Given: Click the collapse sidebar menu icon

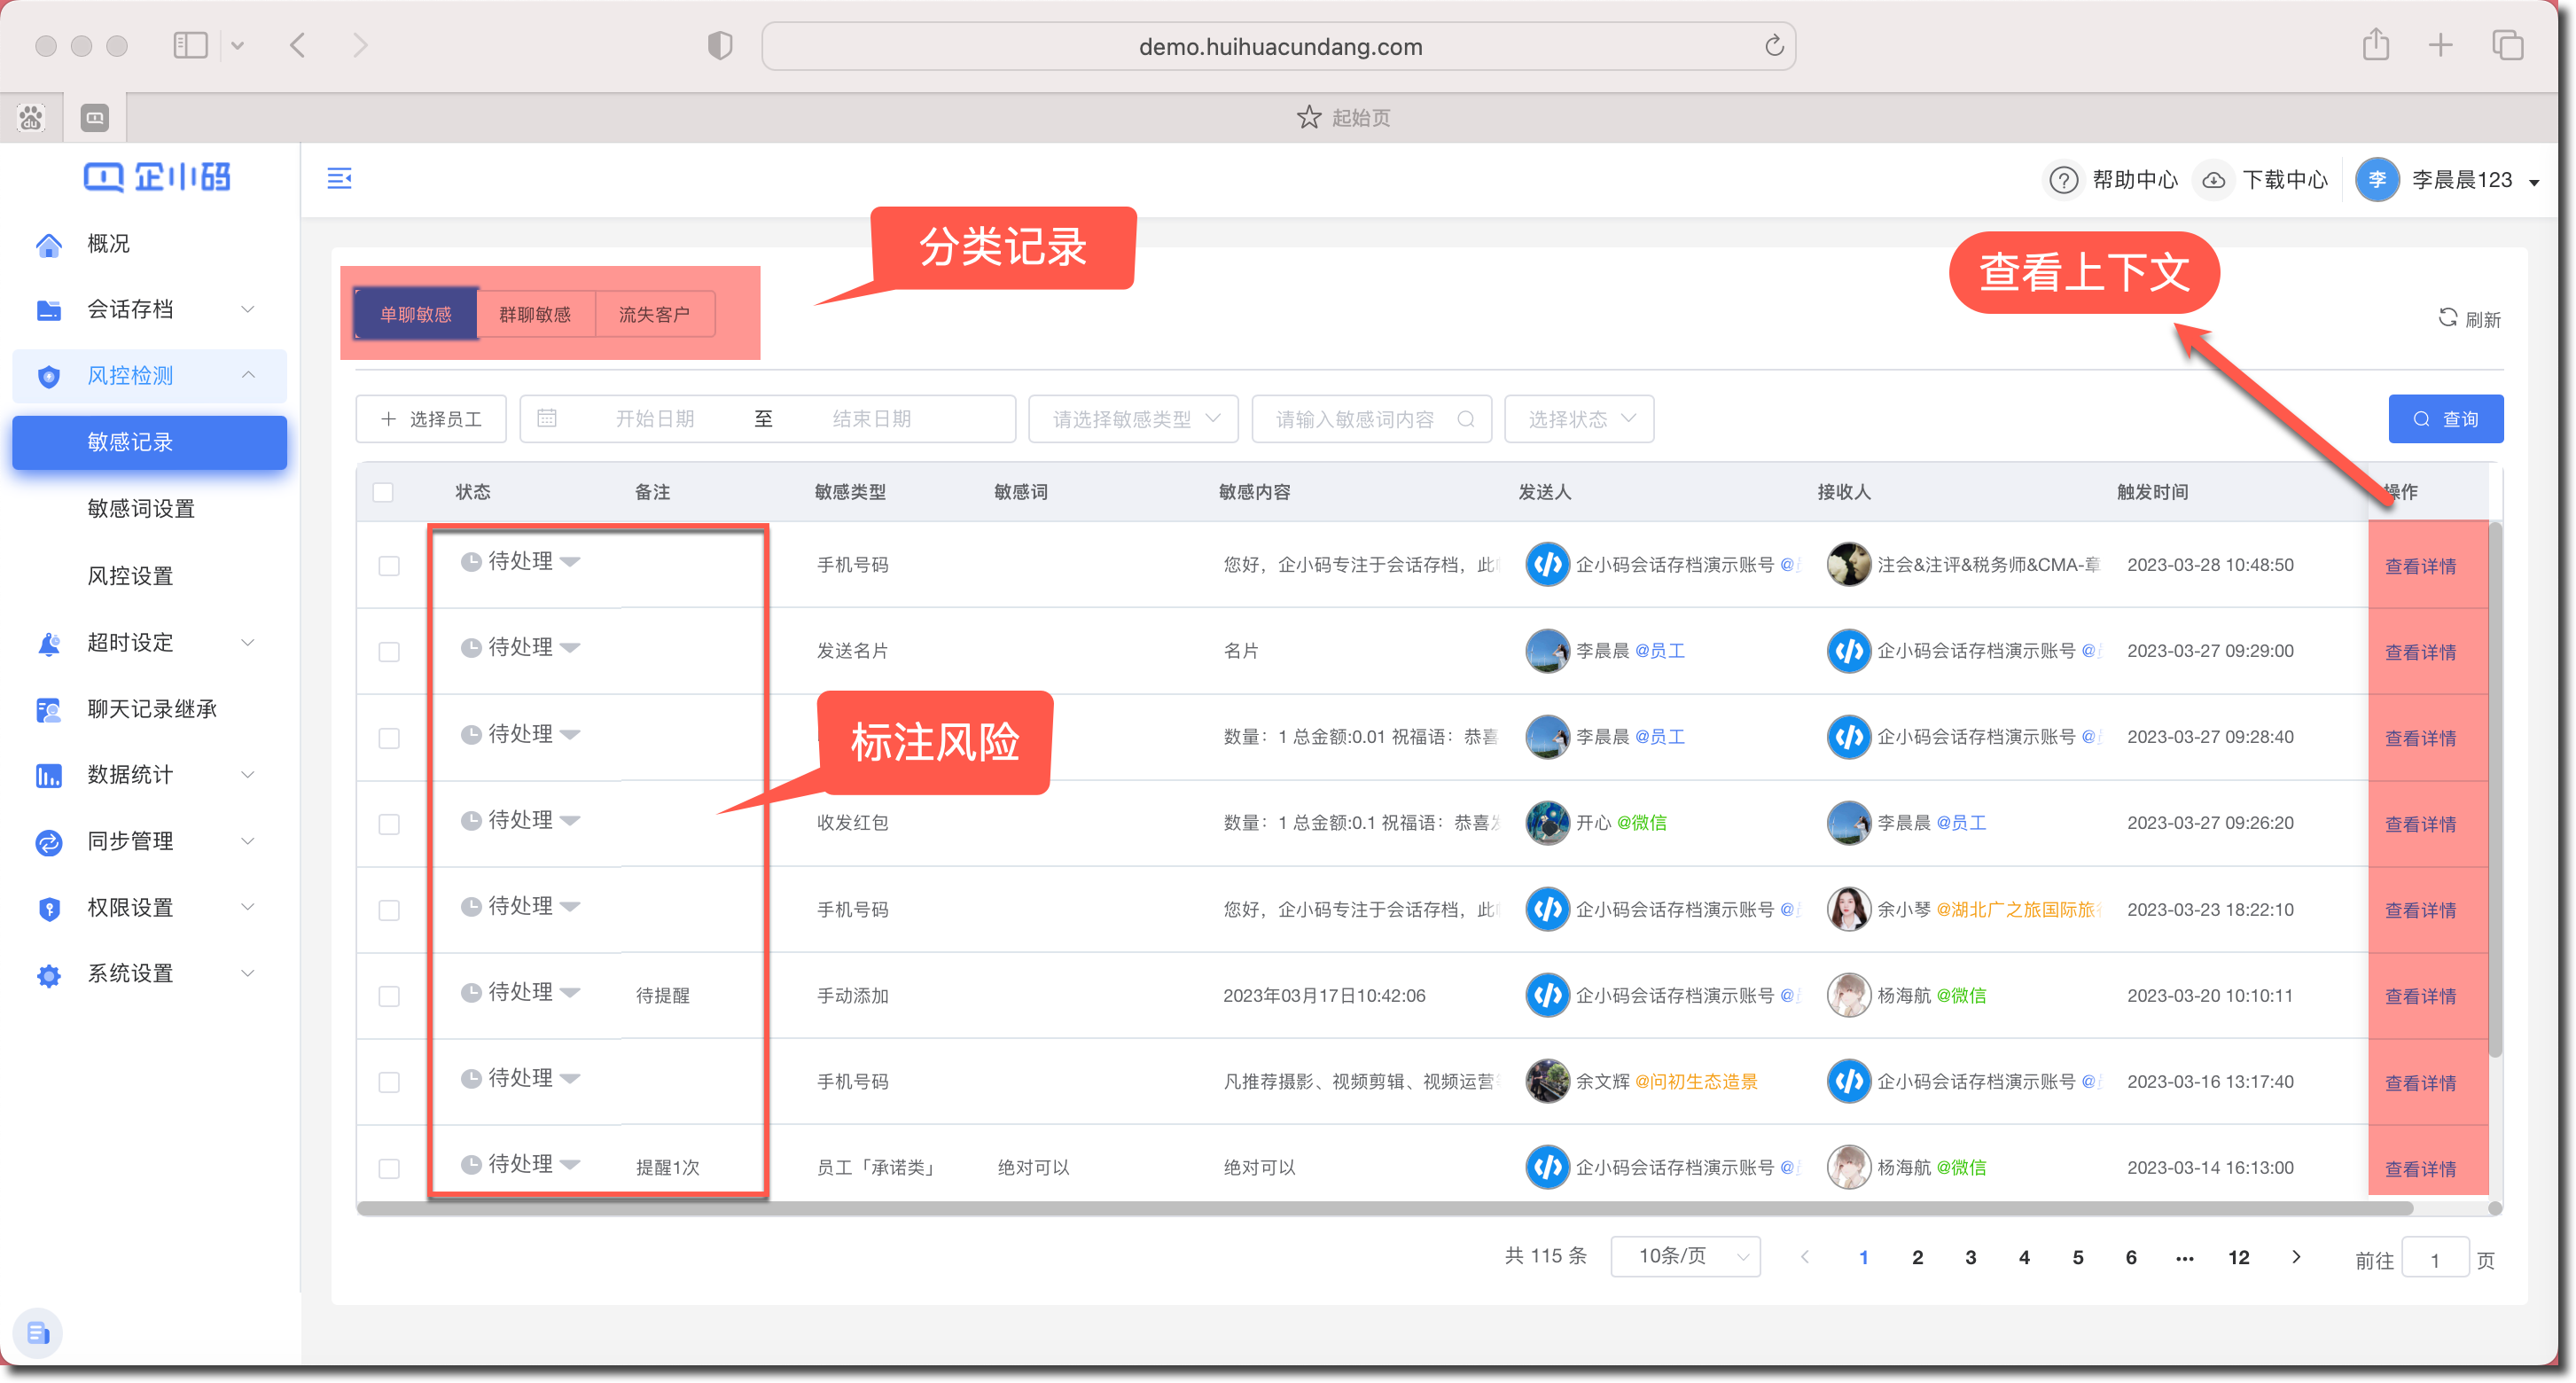Looking at the screenshot, I should coord(339,178).
